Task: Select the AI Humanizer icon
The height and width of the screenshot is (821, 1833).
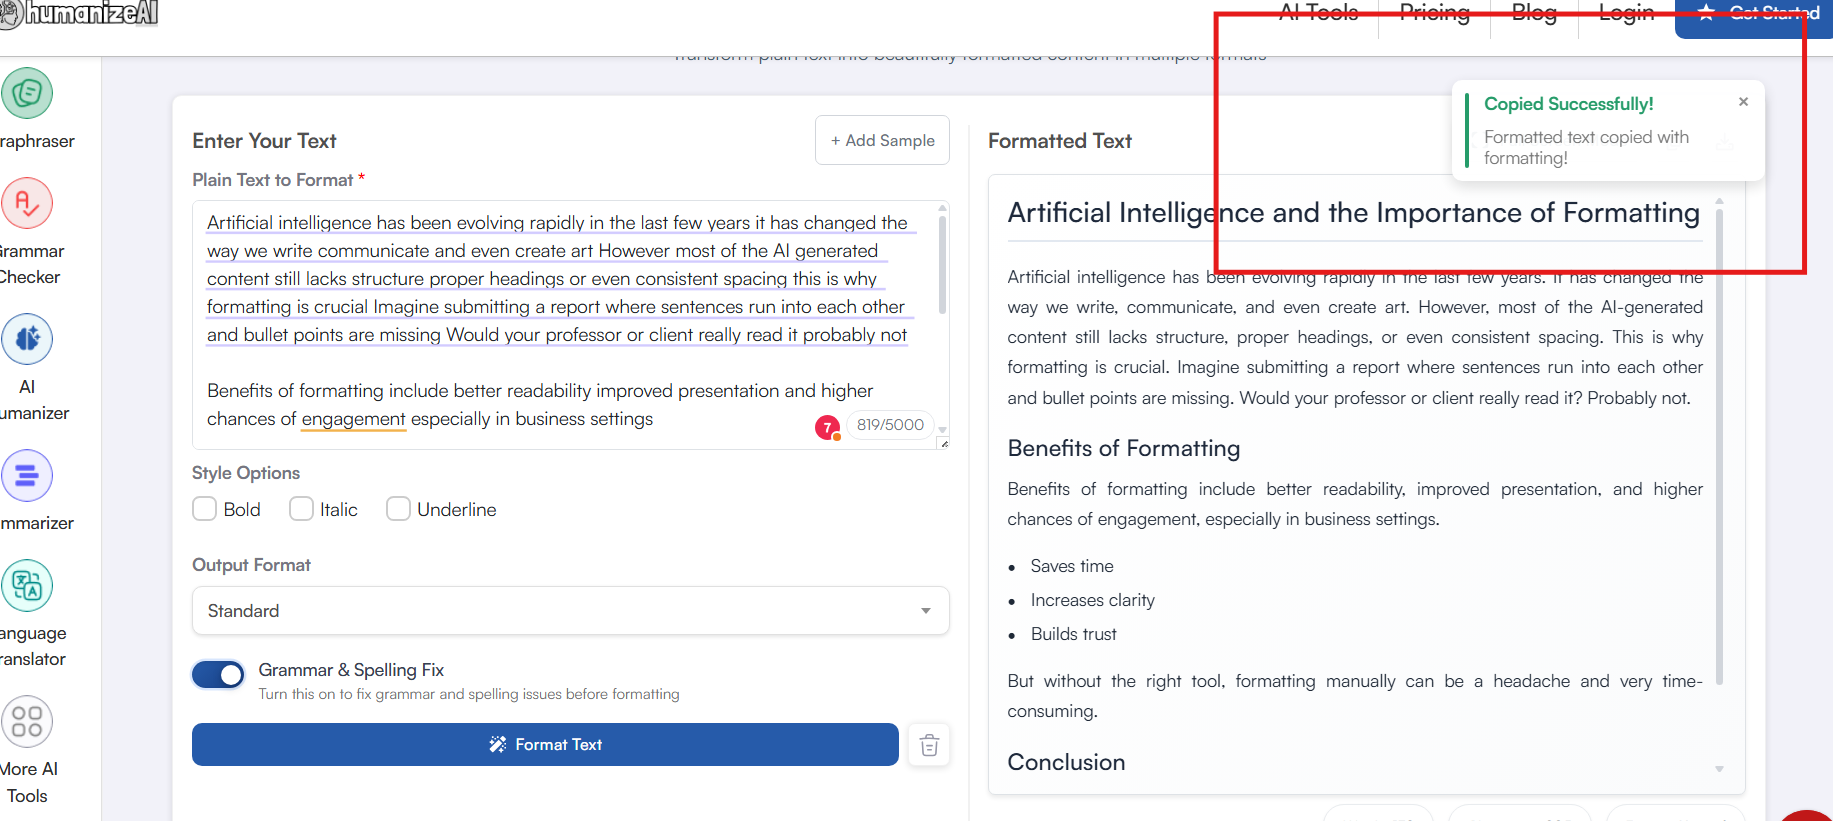Action: (27, 340)
